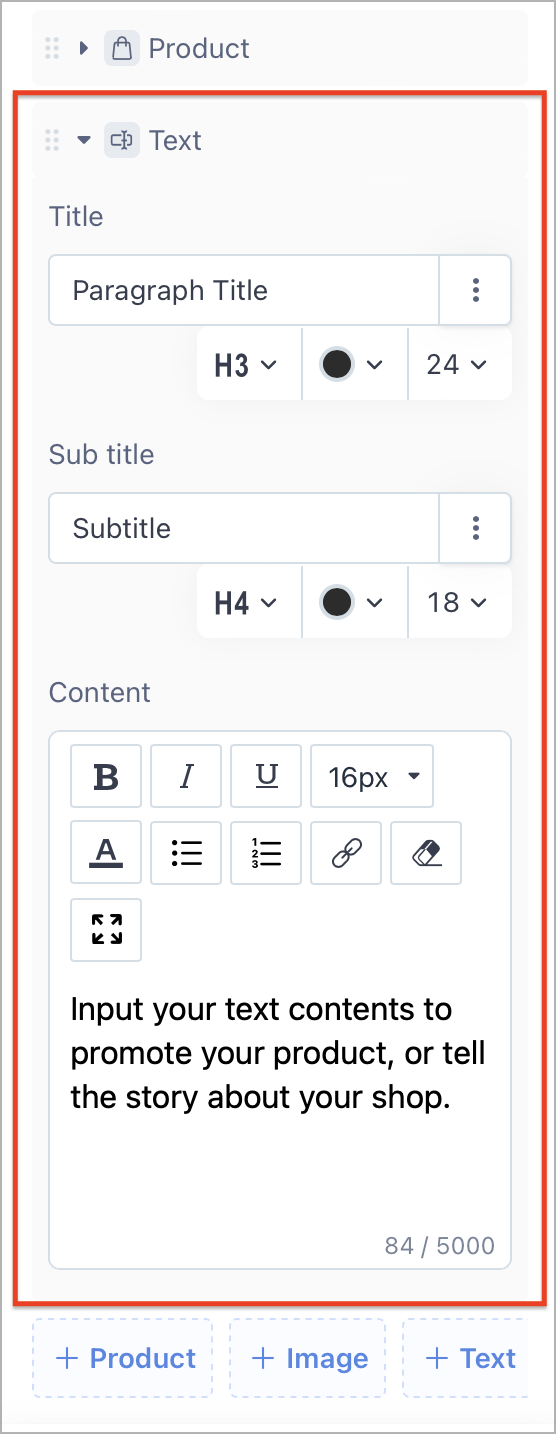Screen dimensions: 556x1434
Task: Expand the editor to fullscreen
Action: point(106,930)
